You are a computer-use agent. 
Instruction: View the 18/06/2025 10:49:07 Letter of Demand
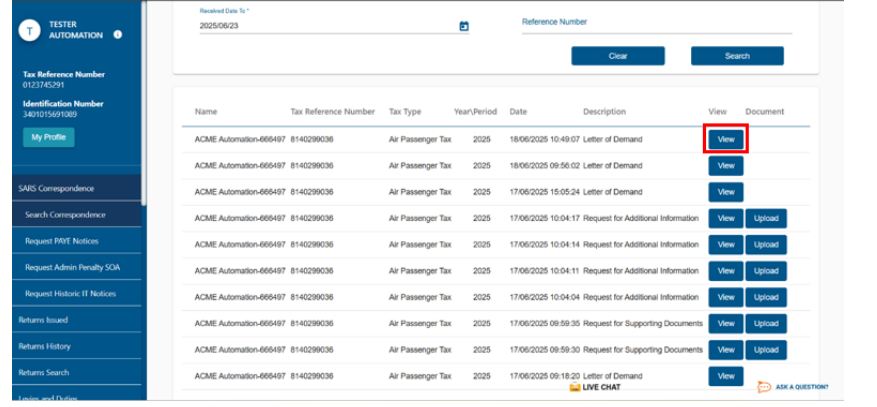click(726, 139)
